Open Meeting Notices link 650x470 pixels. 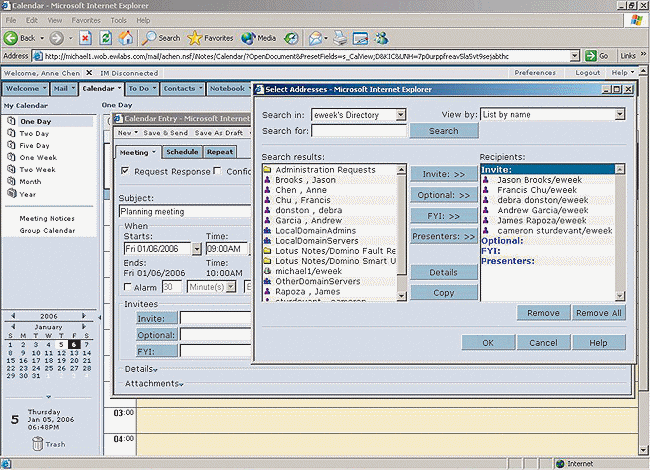47,218
